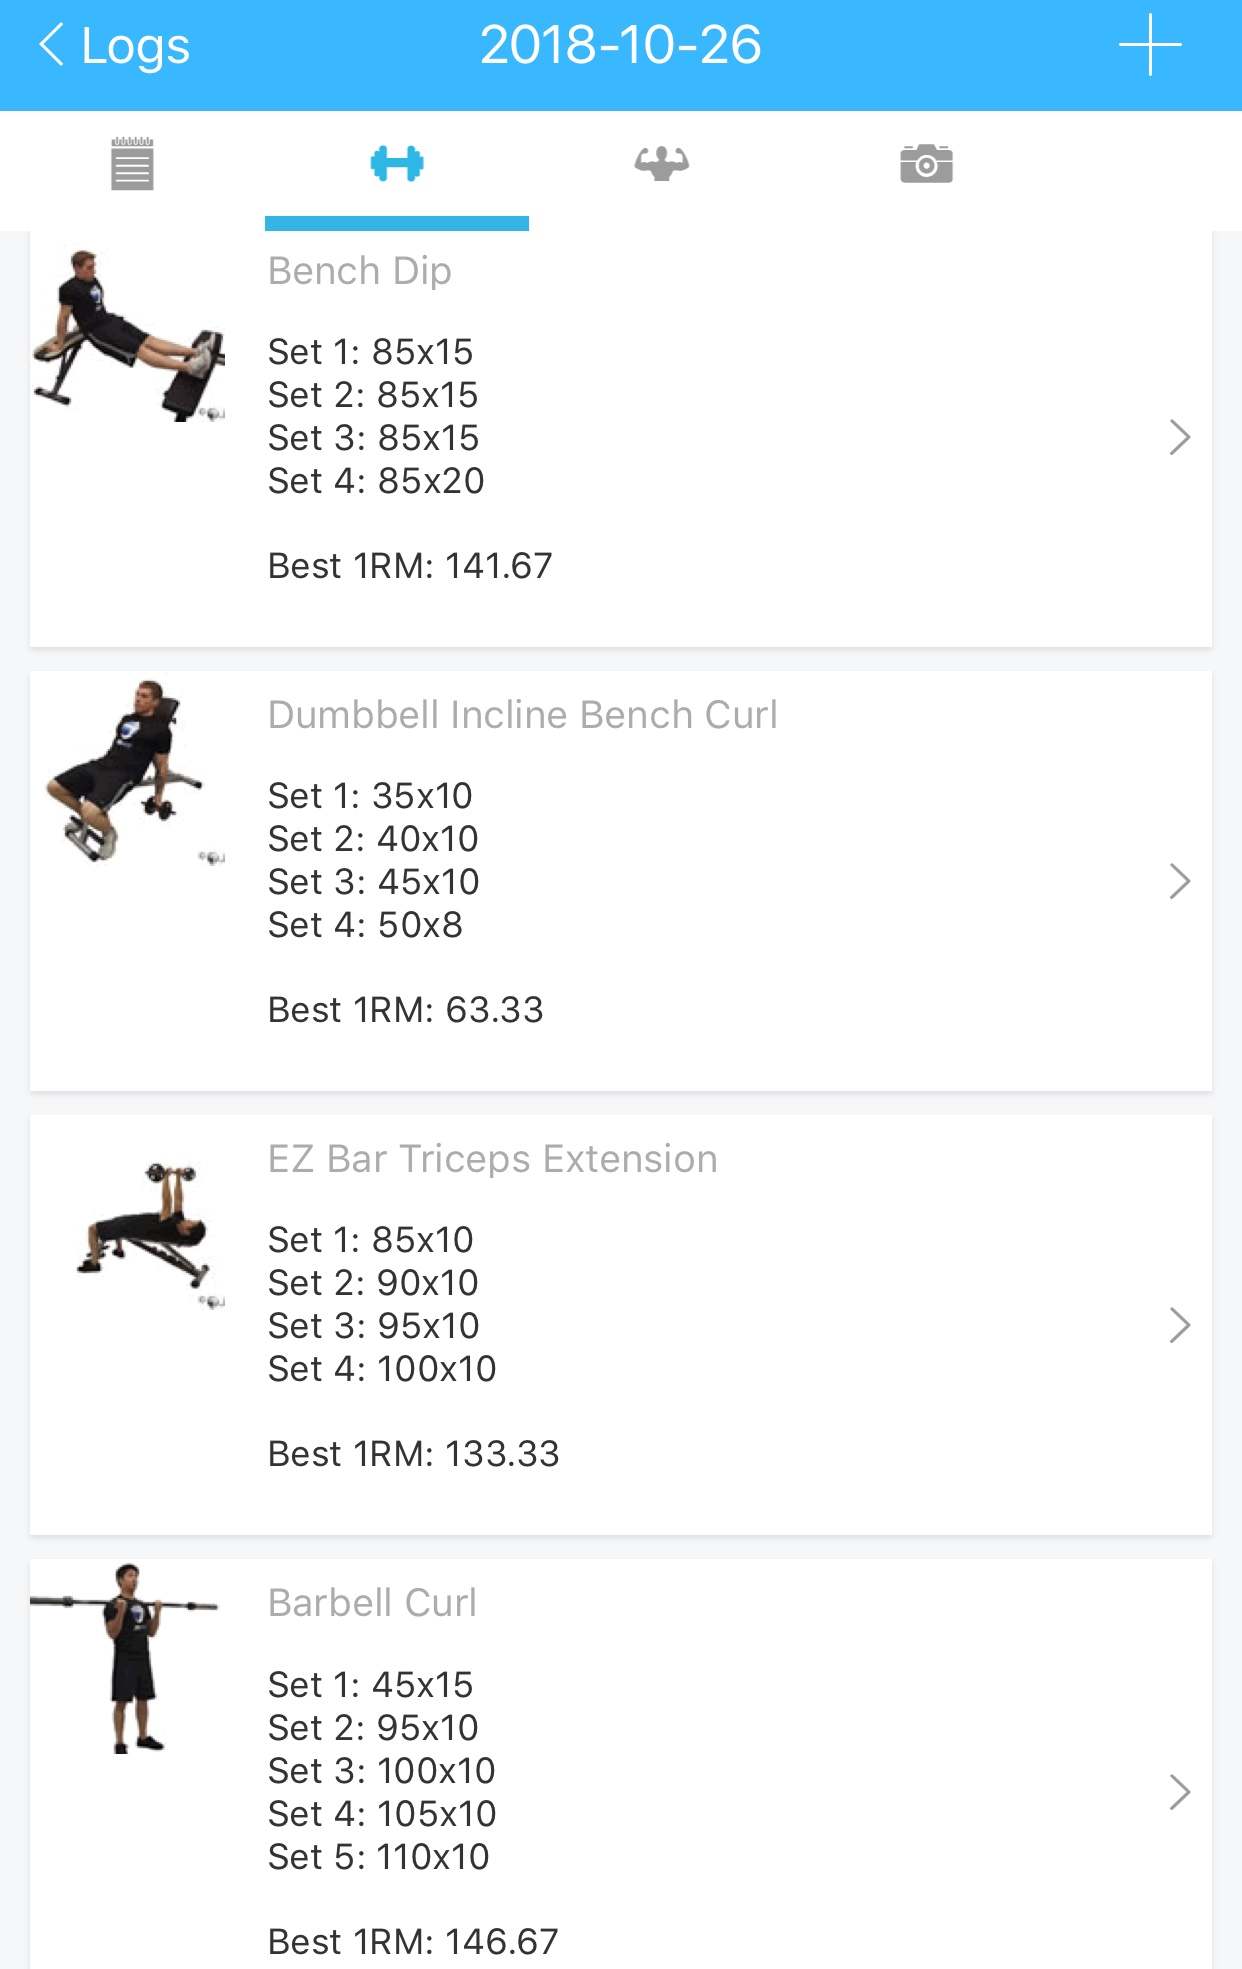Select the dumbbell exercises tab
The image size is (1242, 1969).
(397, 164)
